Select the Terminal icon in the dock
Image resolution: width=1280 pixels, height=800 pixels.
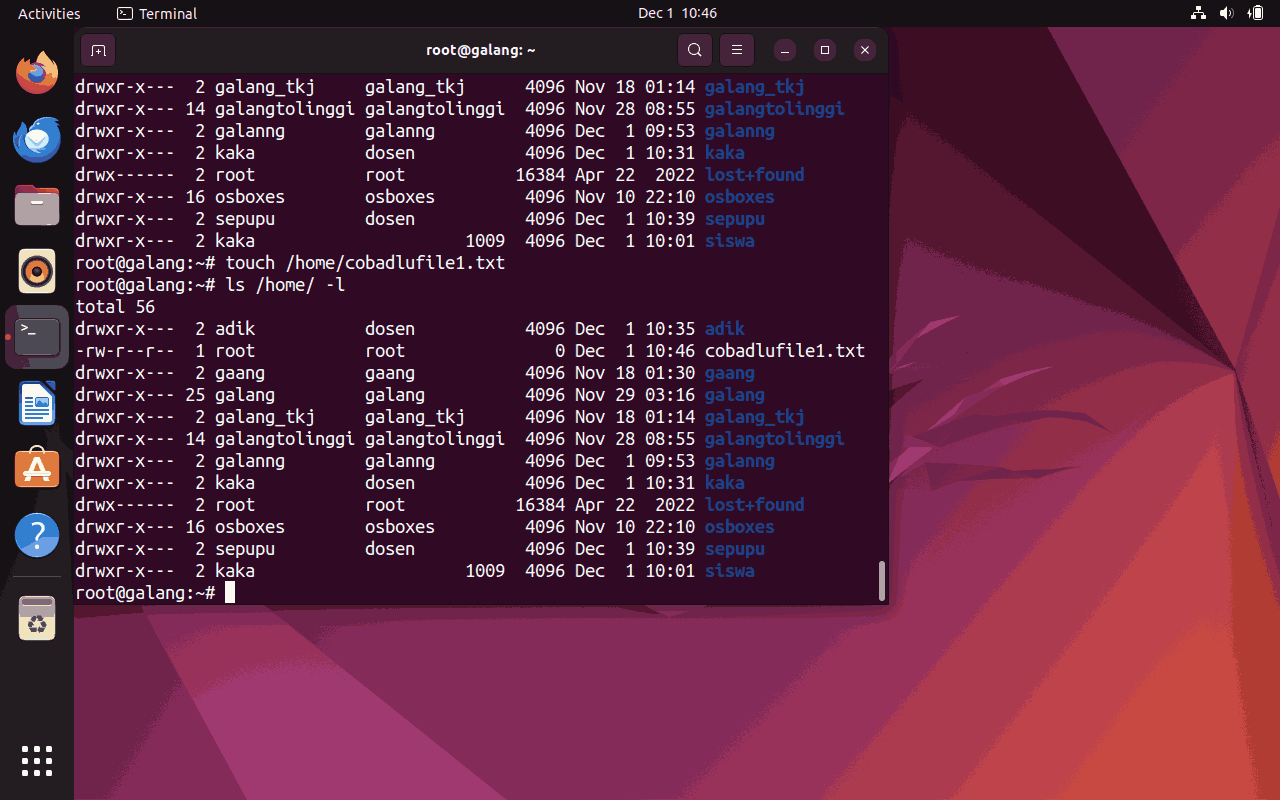(37, 337)
